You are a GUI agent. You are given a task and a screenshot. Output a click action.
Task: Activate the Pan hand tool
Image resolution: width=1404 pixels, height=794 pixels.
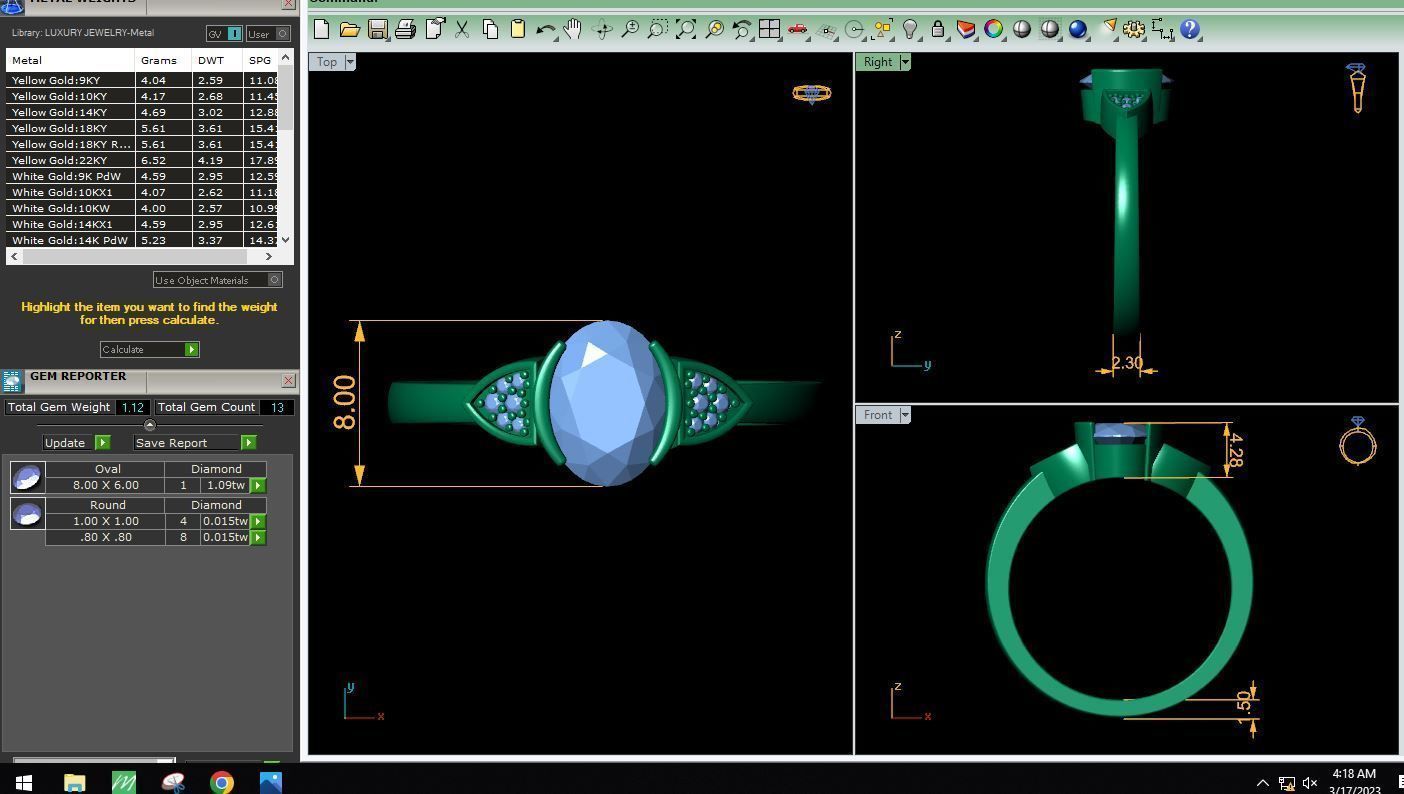coord(573,30)
